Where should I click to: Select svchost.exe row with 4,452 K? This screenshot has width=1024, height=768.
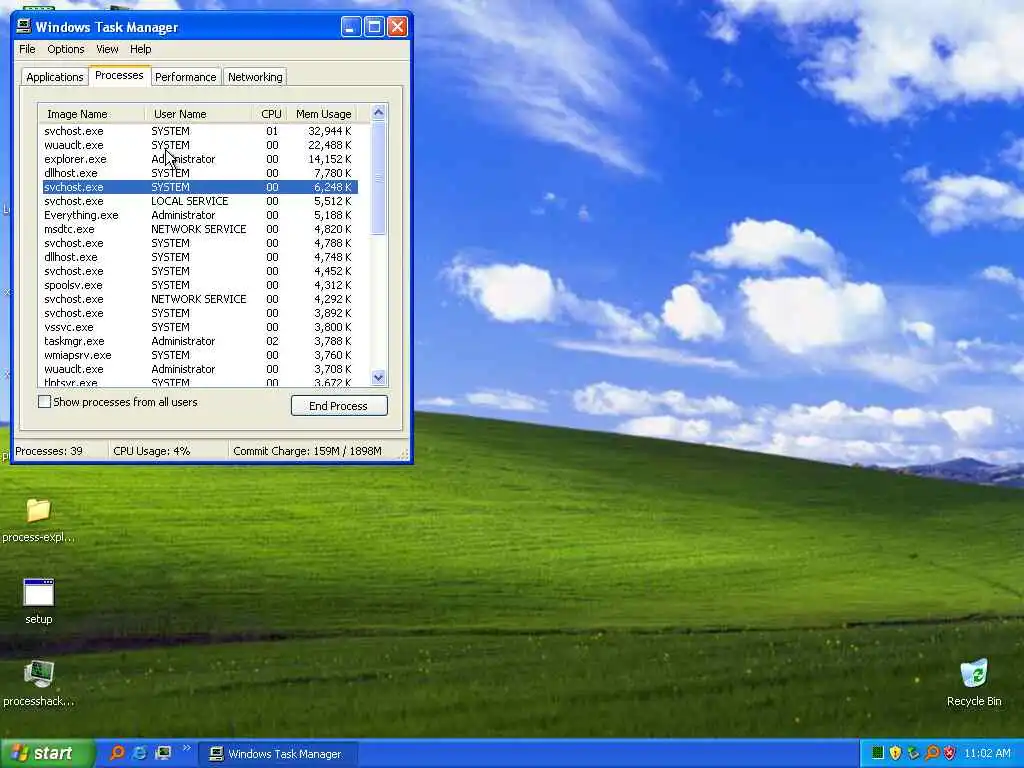coord(200,271)
